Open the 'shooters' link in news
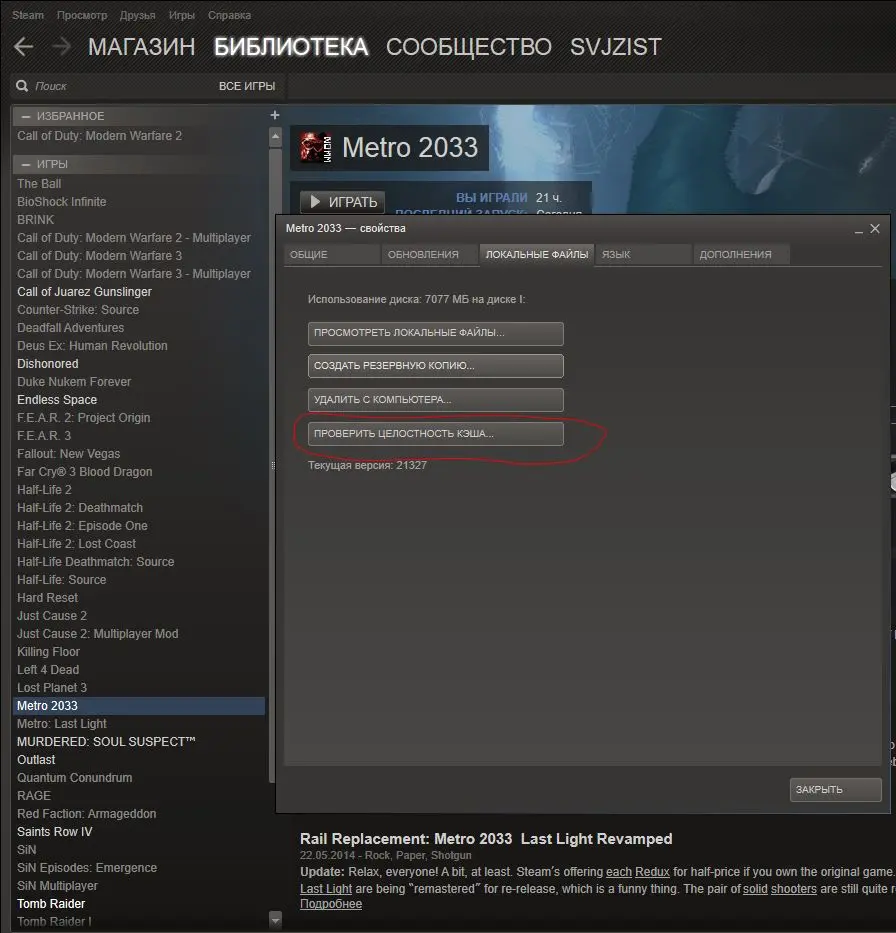This screenshot has width=896, height=933. [794, 888]
